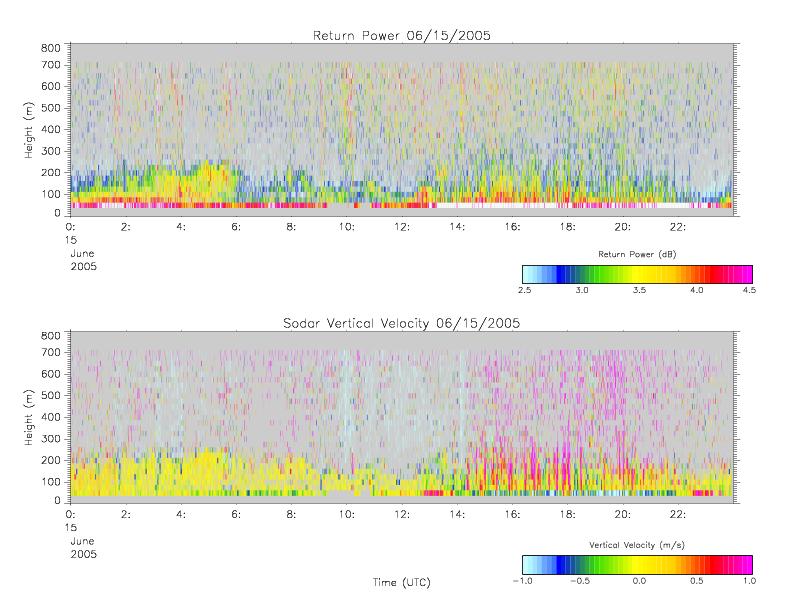Click the '20:' time tick under Vertical Velocity plot
Image resolution: width=791 pixels, height=611 pixels.
coord(623,515)
